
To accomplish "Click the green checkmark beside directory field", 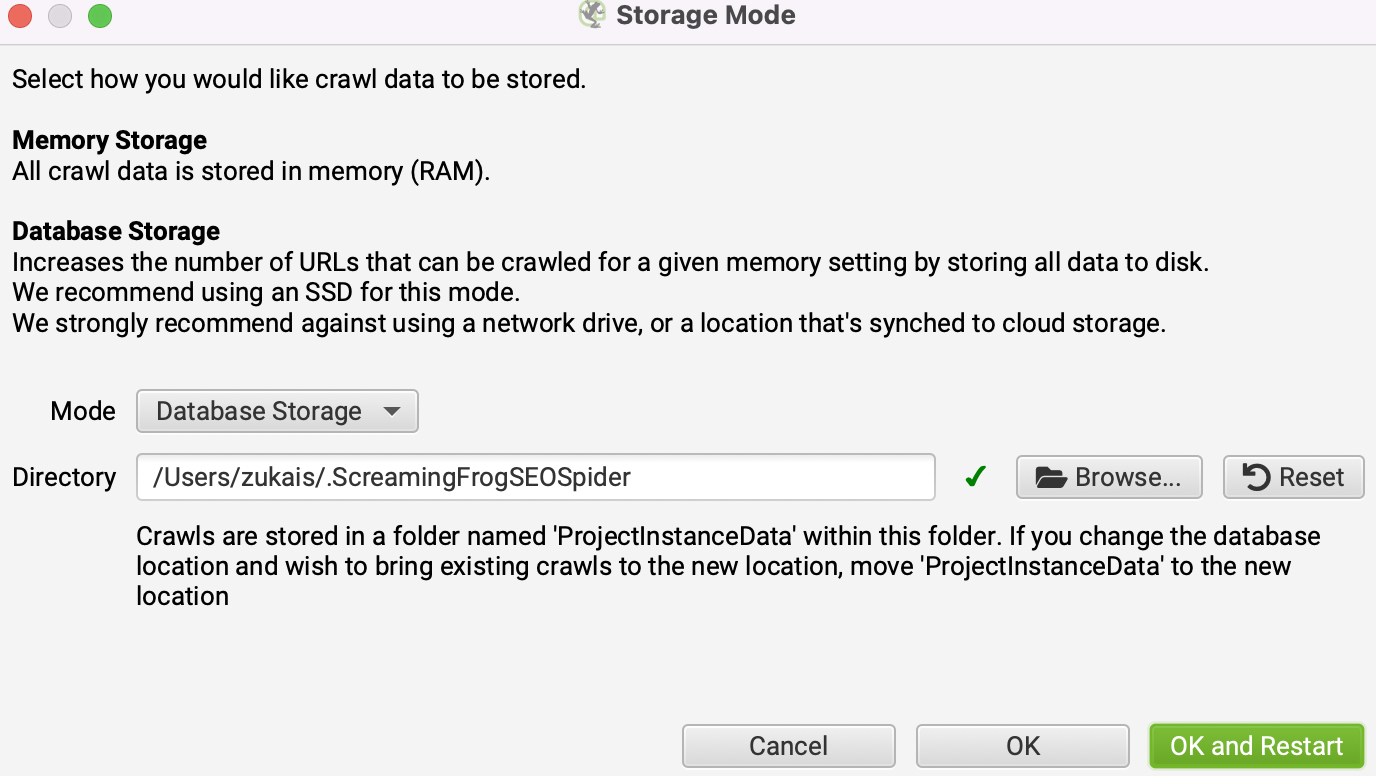I will (x=976, y=477).
